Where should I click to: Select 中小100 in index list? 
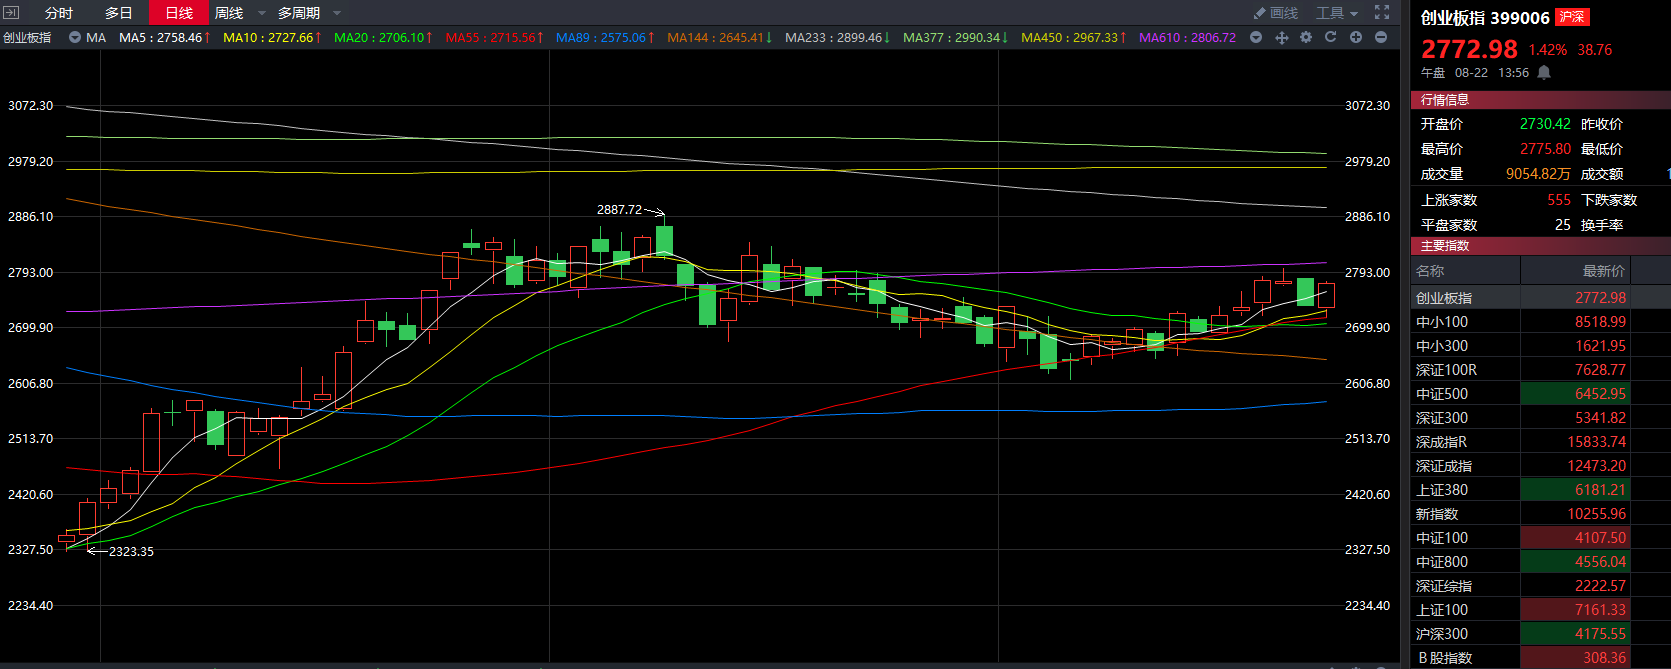click(1442, 322)
